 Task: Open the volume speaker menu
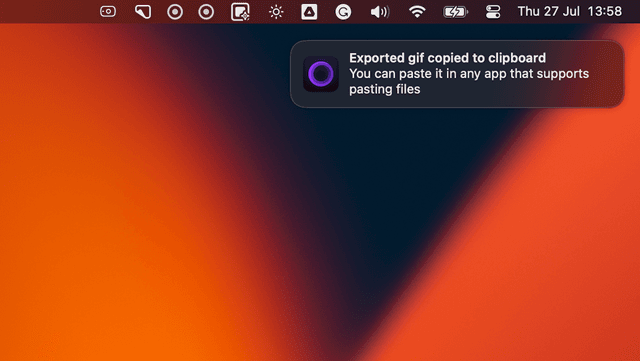point(380,12)
